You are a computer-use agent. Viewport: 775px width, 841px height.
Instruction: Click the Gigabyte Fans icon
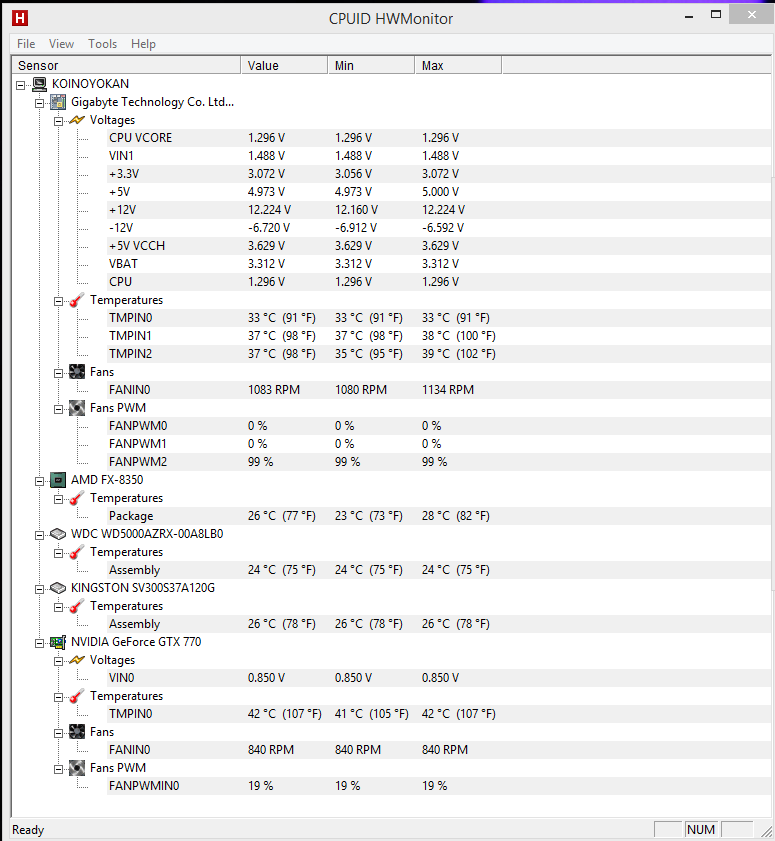77,372
